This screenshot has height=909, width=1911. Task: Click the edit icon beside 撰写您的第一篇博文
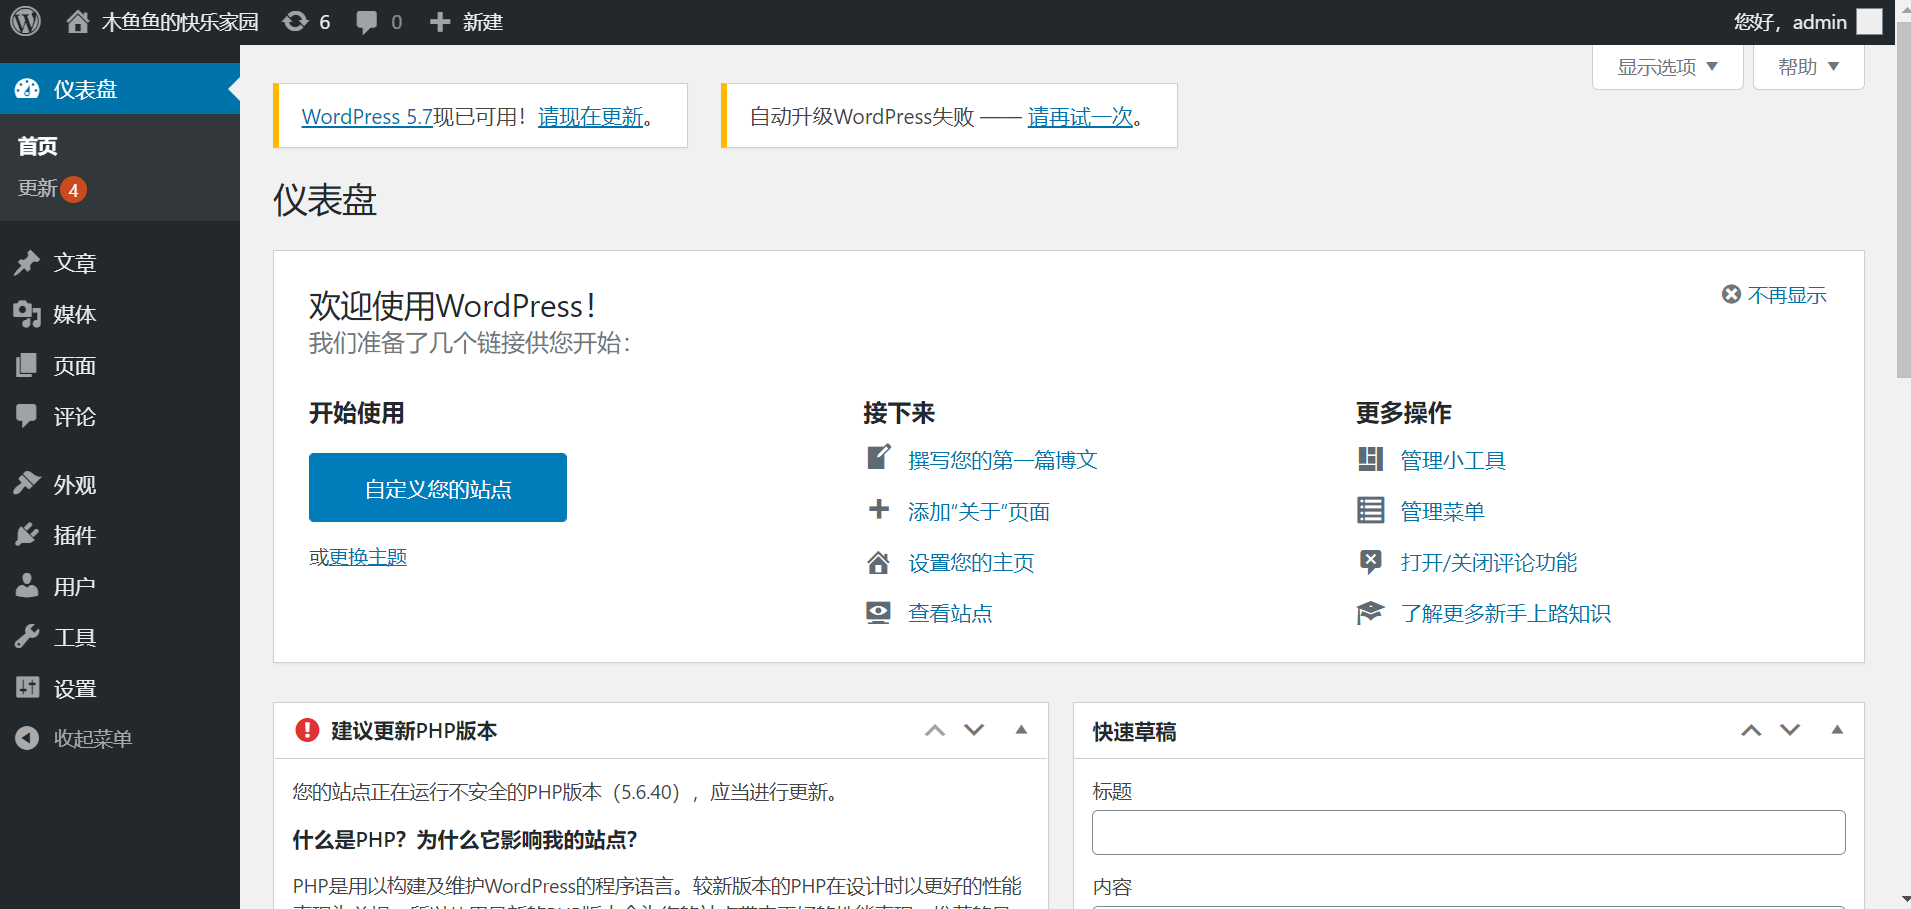[878, 458]
